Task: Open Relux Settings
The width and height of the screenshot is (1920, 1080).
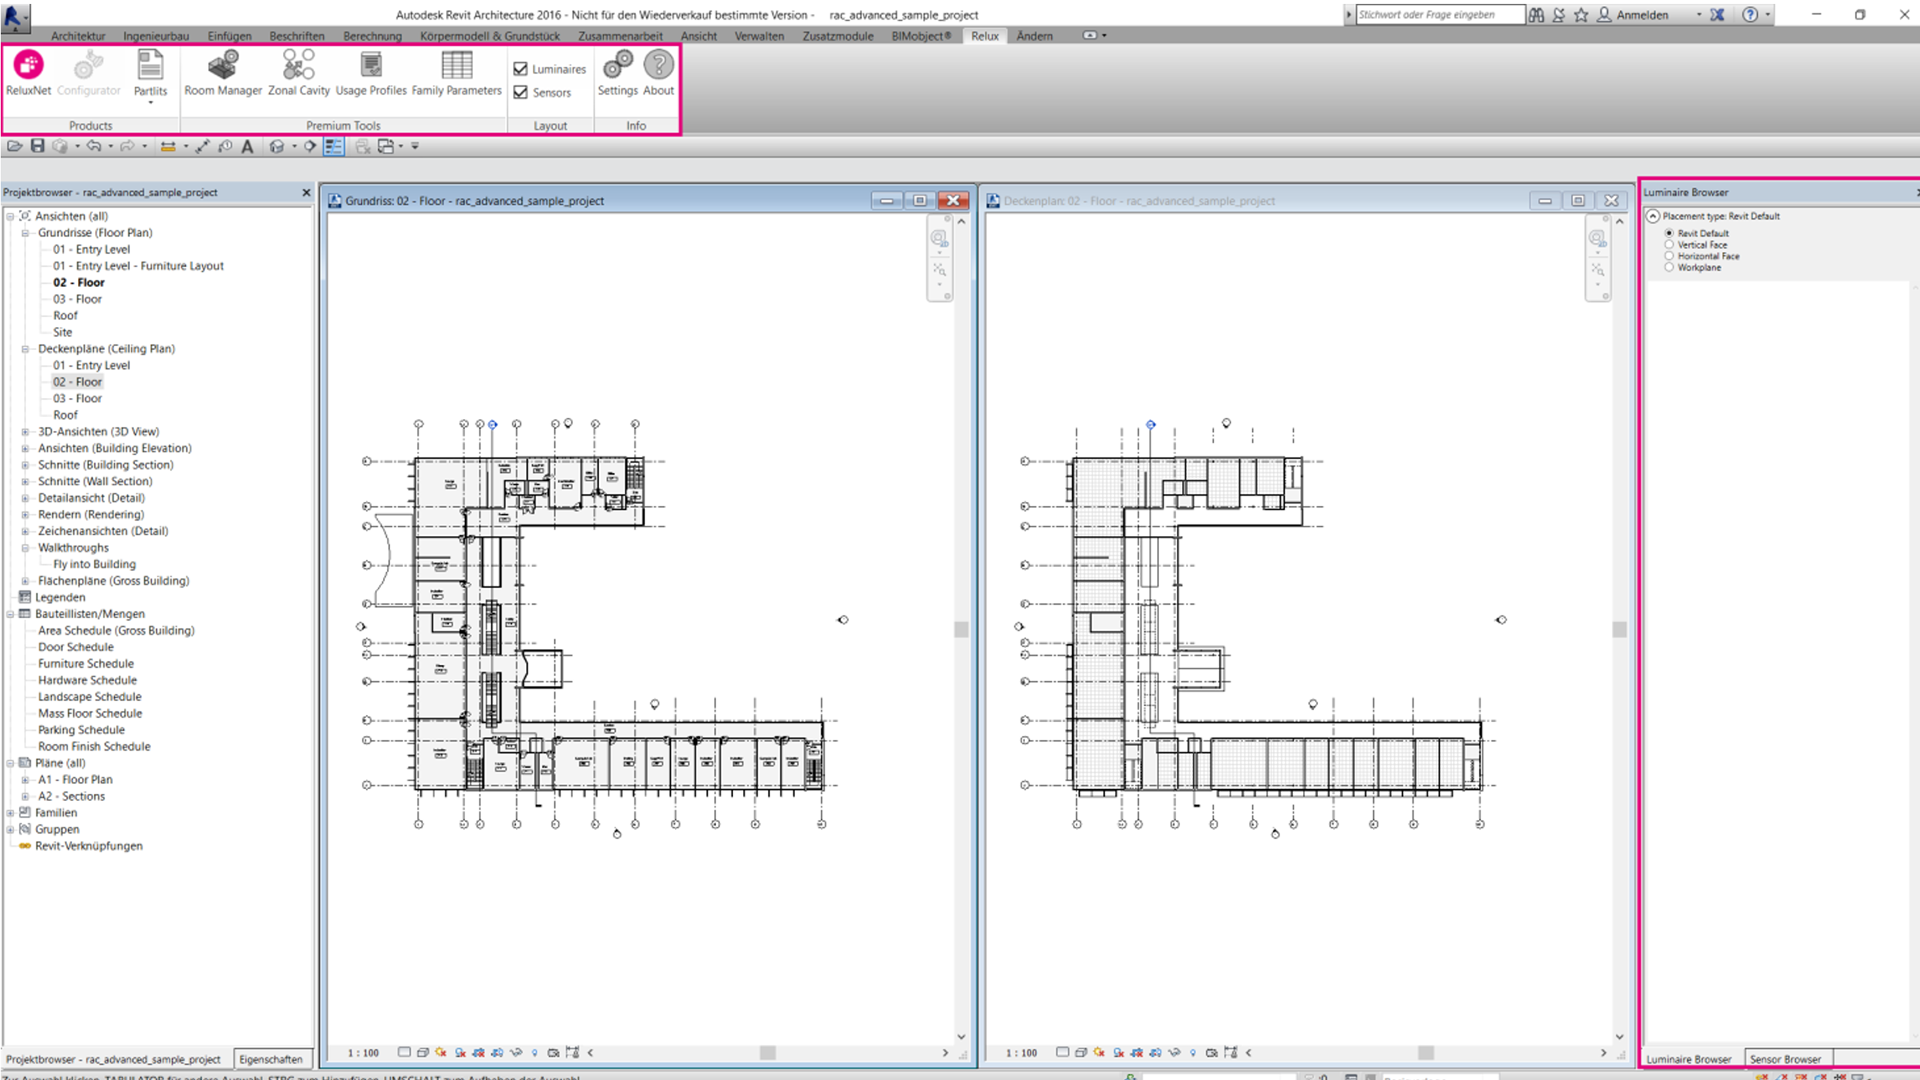Action: (617, 72)
